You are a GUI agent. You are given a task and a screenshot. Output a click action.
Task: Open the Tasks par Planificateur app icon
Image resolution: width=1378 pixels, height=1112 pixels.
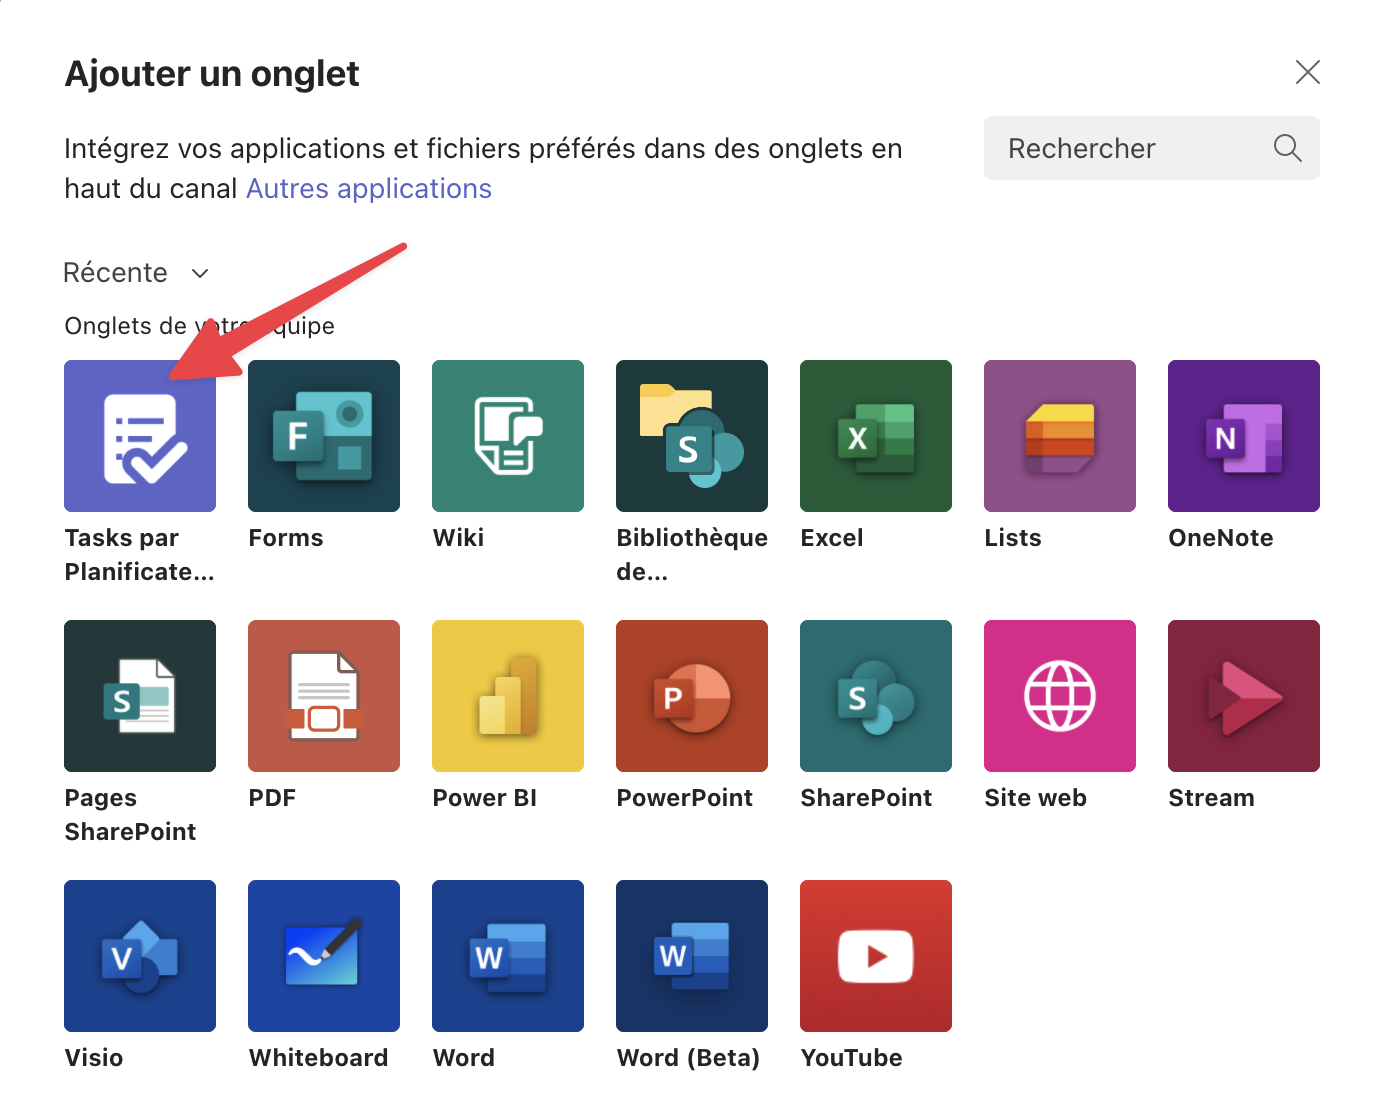140,436
